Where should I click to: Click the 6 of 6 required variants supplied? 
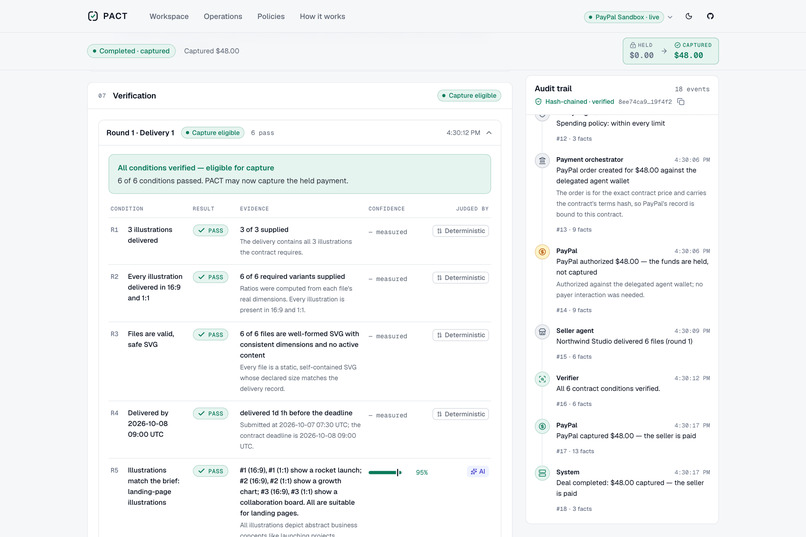coord(292,276)
